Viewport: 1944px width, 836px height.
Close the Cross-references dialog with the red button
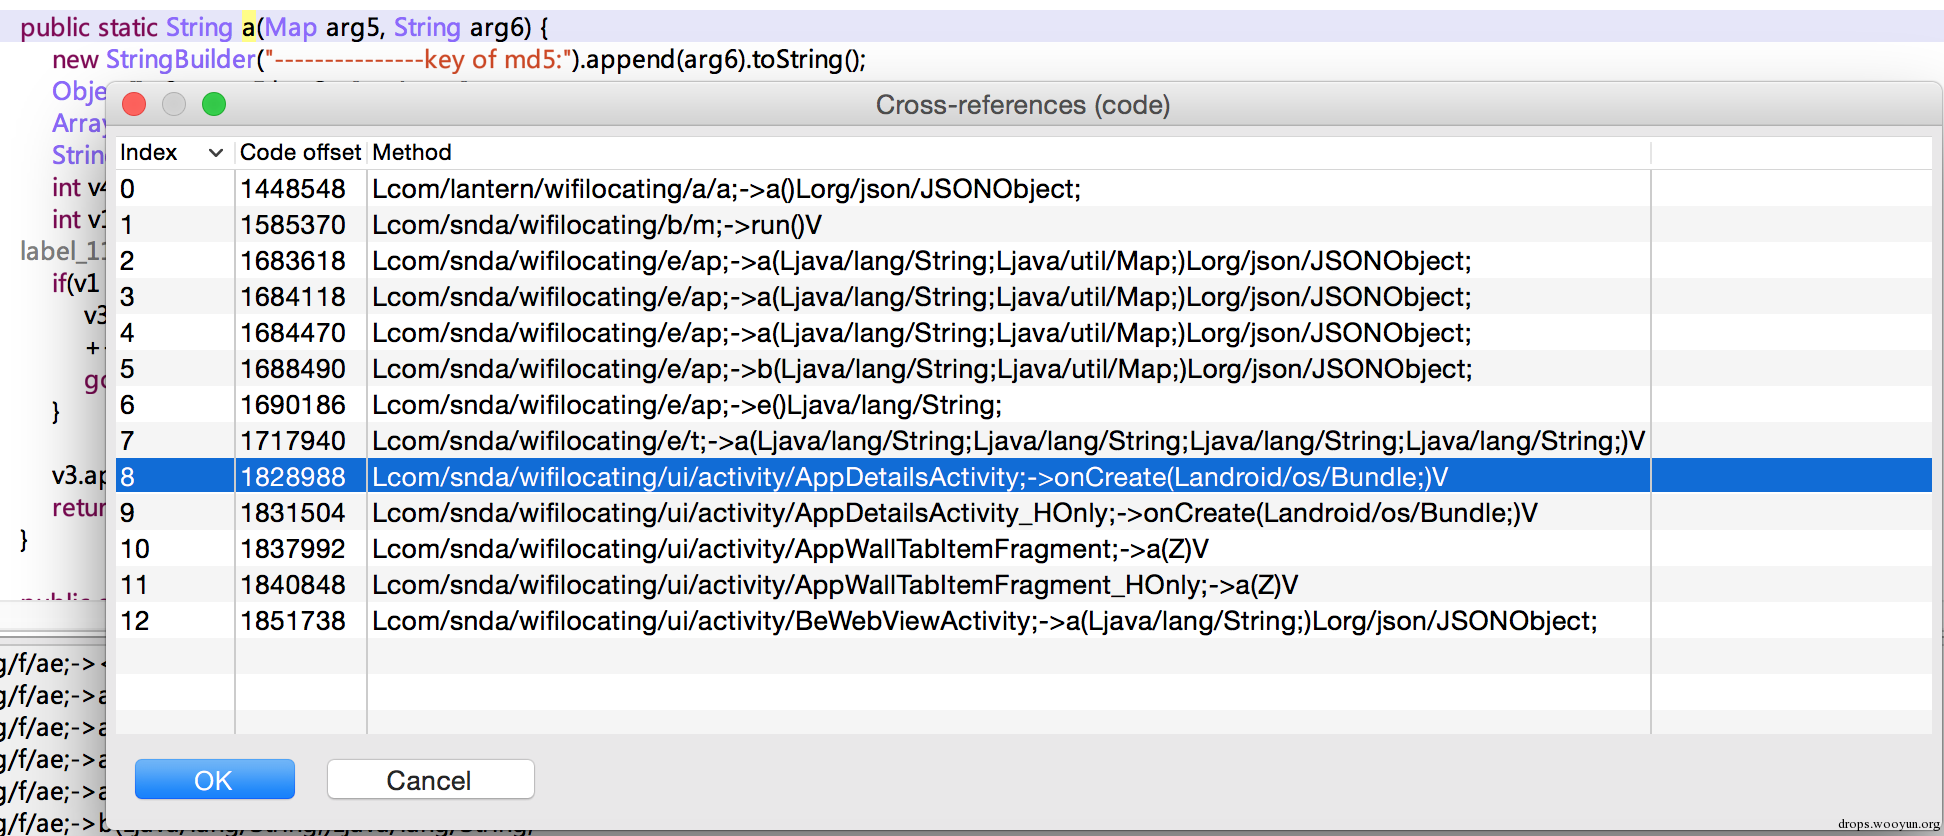pyautogui.click(x=134, y=104)
